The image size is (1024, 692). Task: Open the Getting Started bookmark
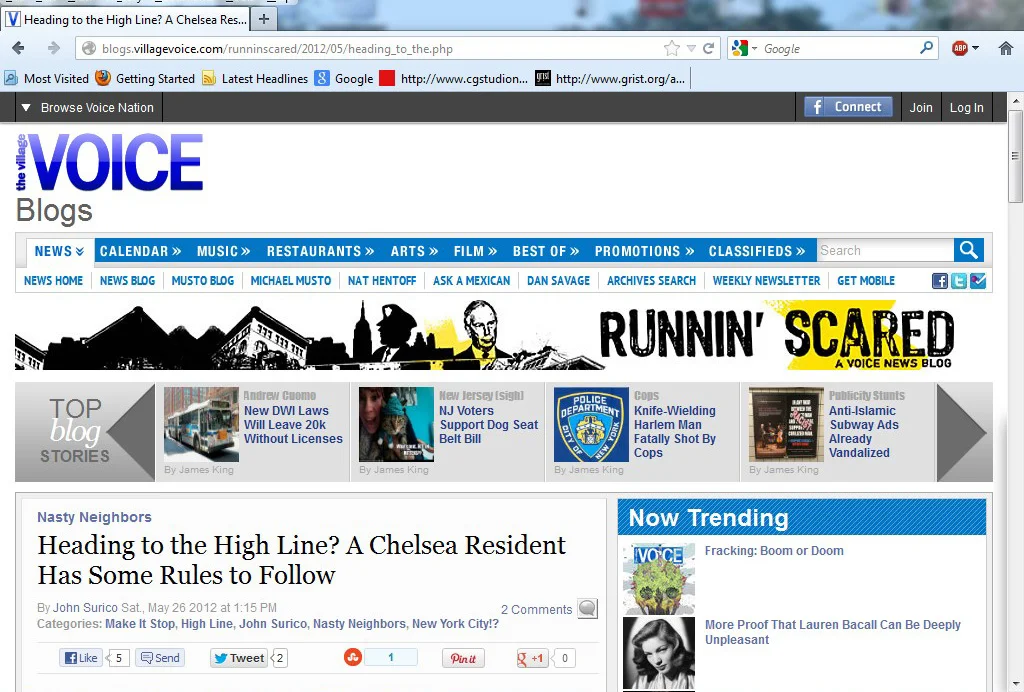tap(145, 79)
